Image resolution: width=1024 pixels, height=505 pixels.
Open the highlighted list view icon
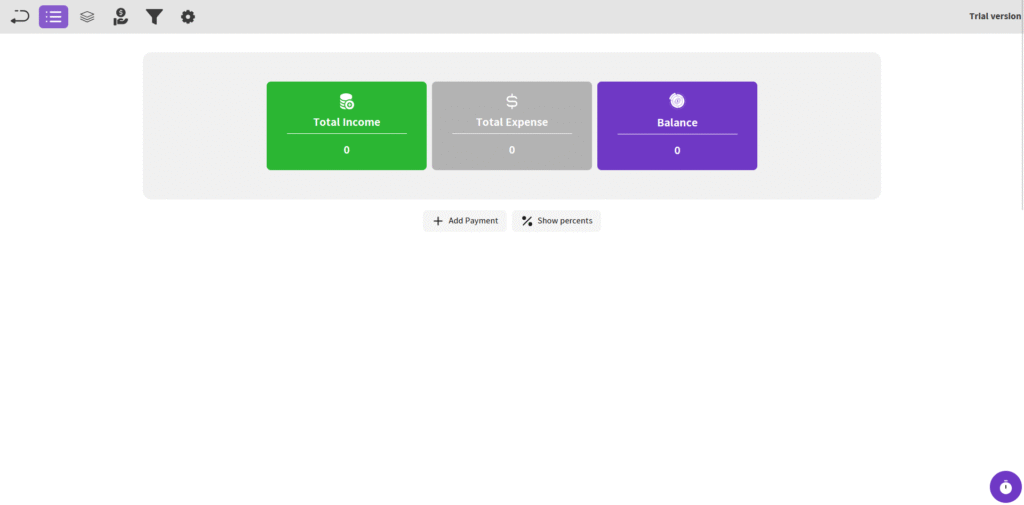54,16
